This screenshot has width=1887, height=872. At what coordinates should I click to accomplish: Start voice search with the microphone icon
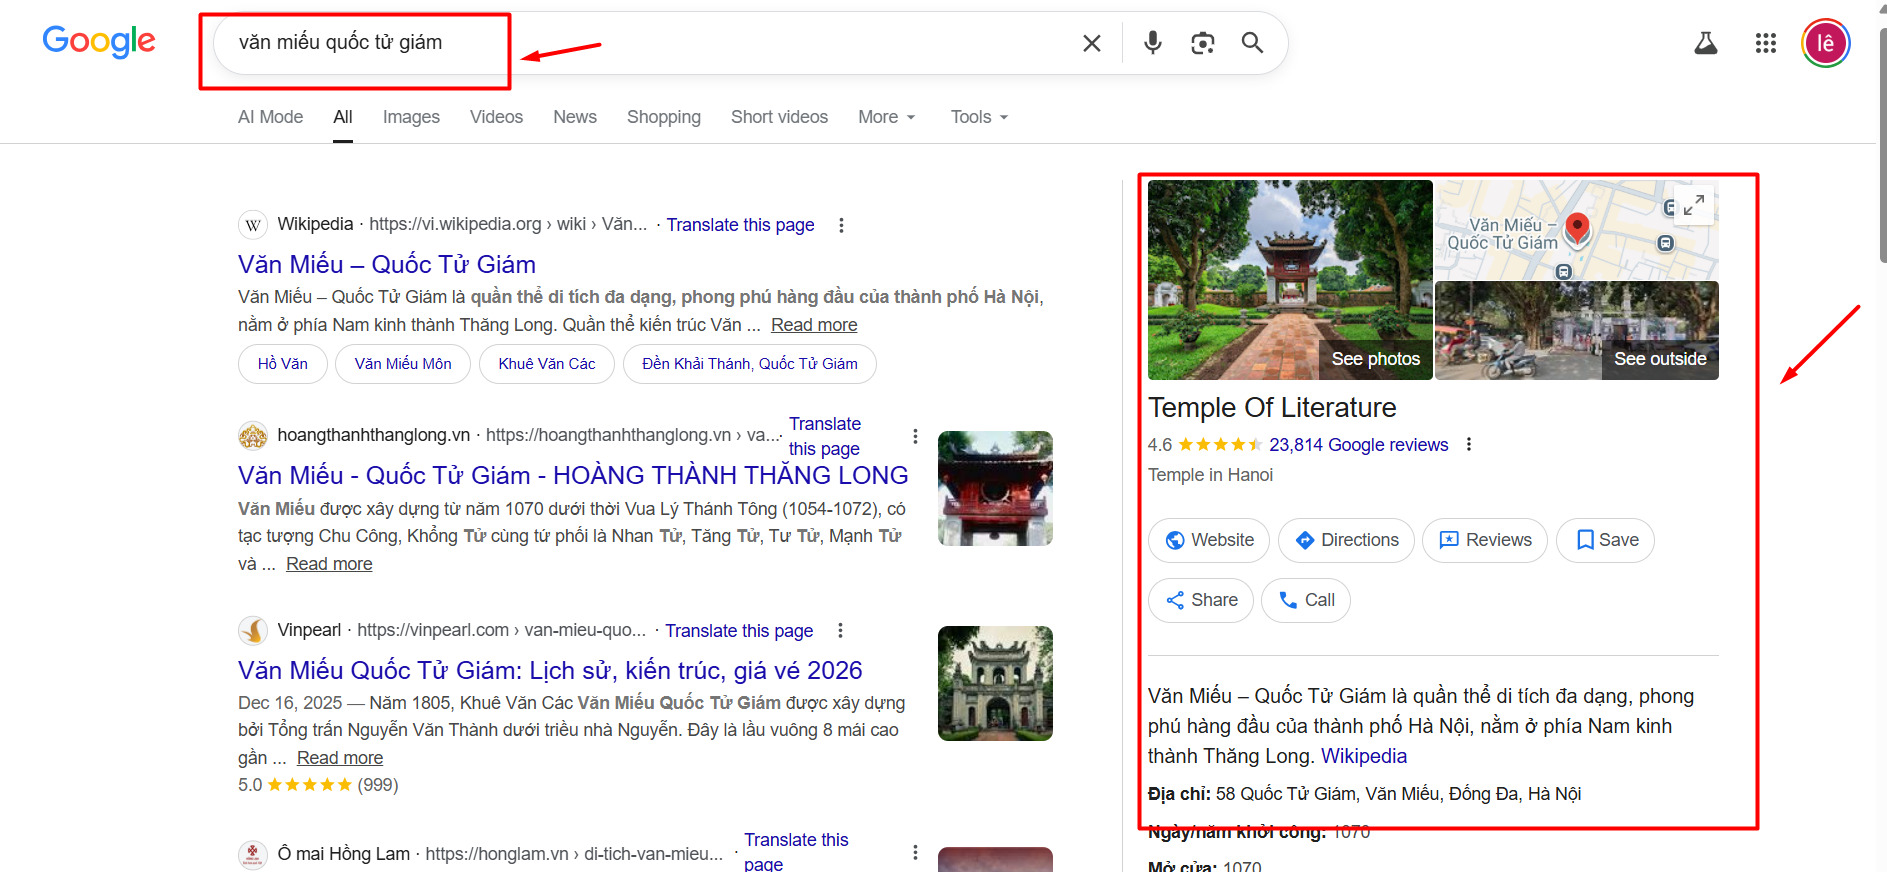coord(1153,43)
